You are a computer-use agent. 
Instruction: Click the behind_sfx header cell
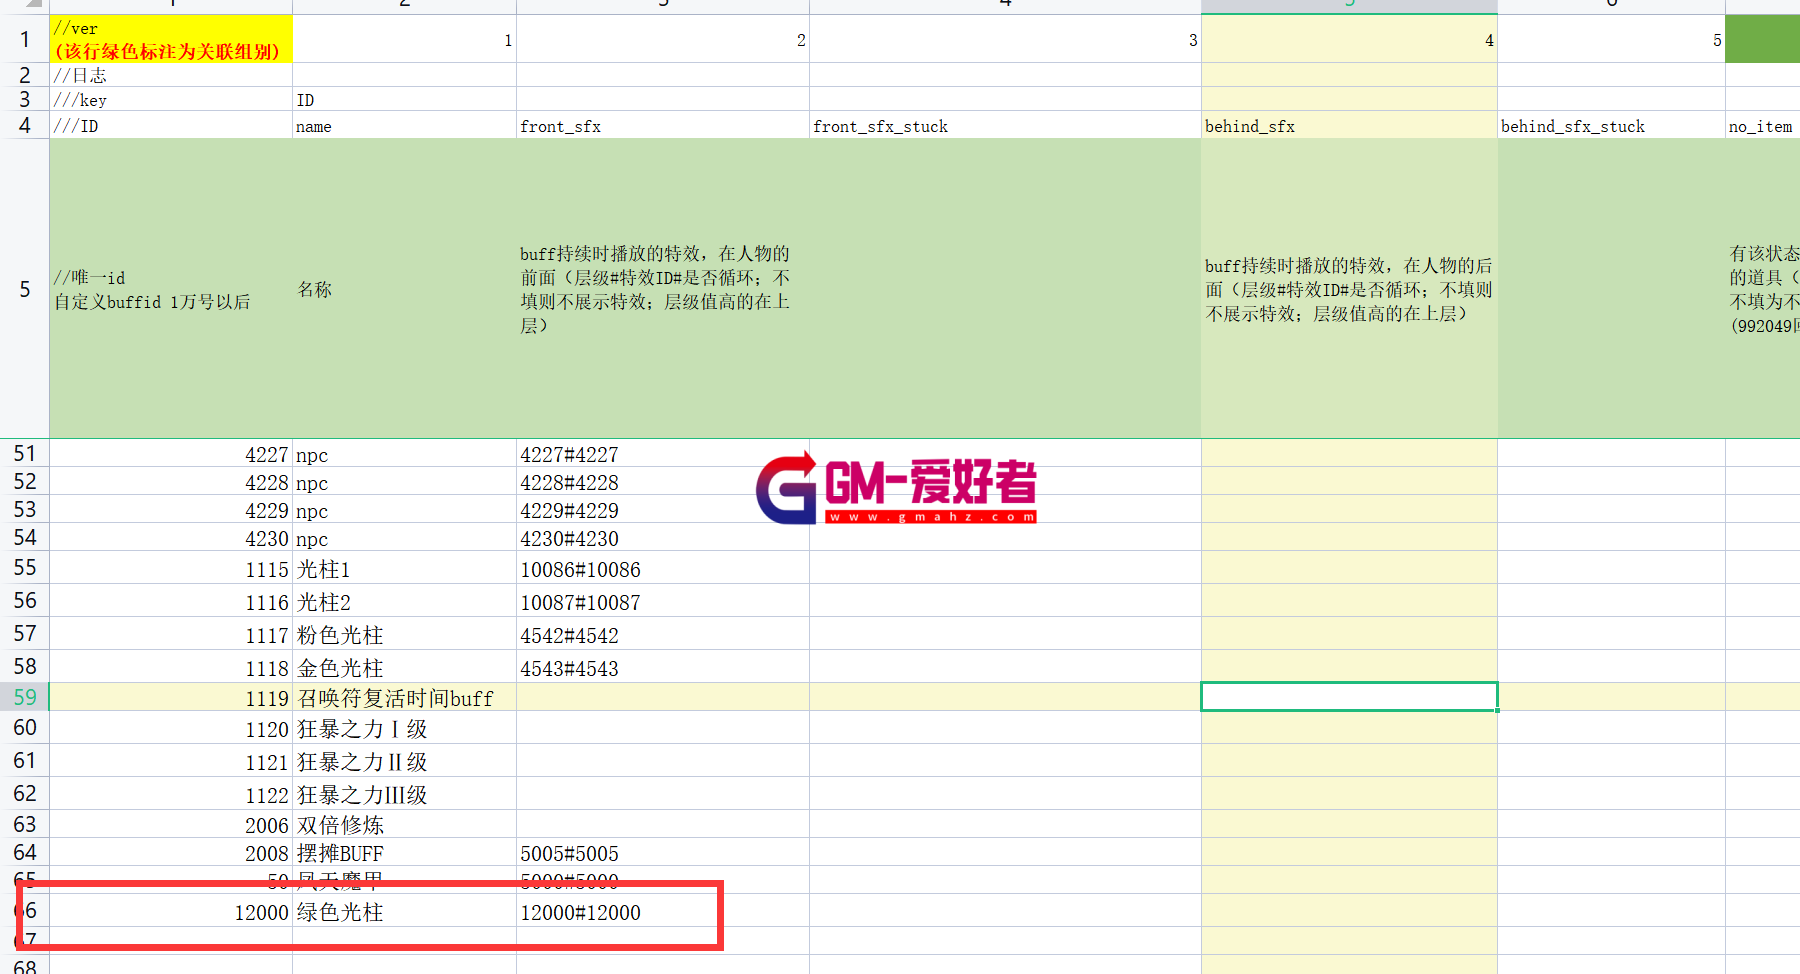coord(1348,126)
